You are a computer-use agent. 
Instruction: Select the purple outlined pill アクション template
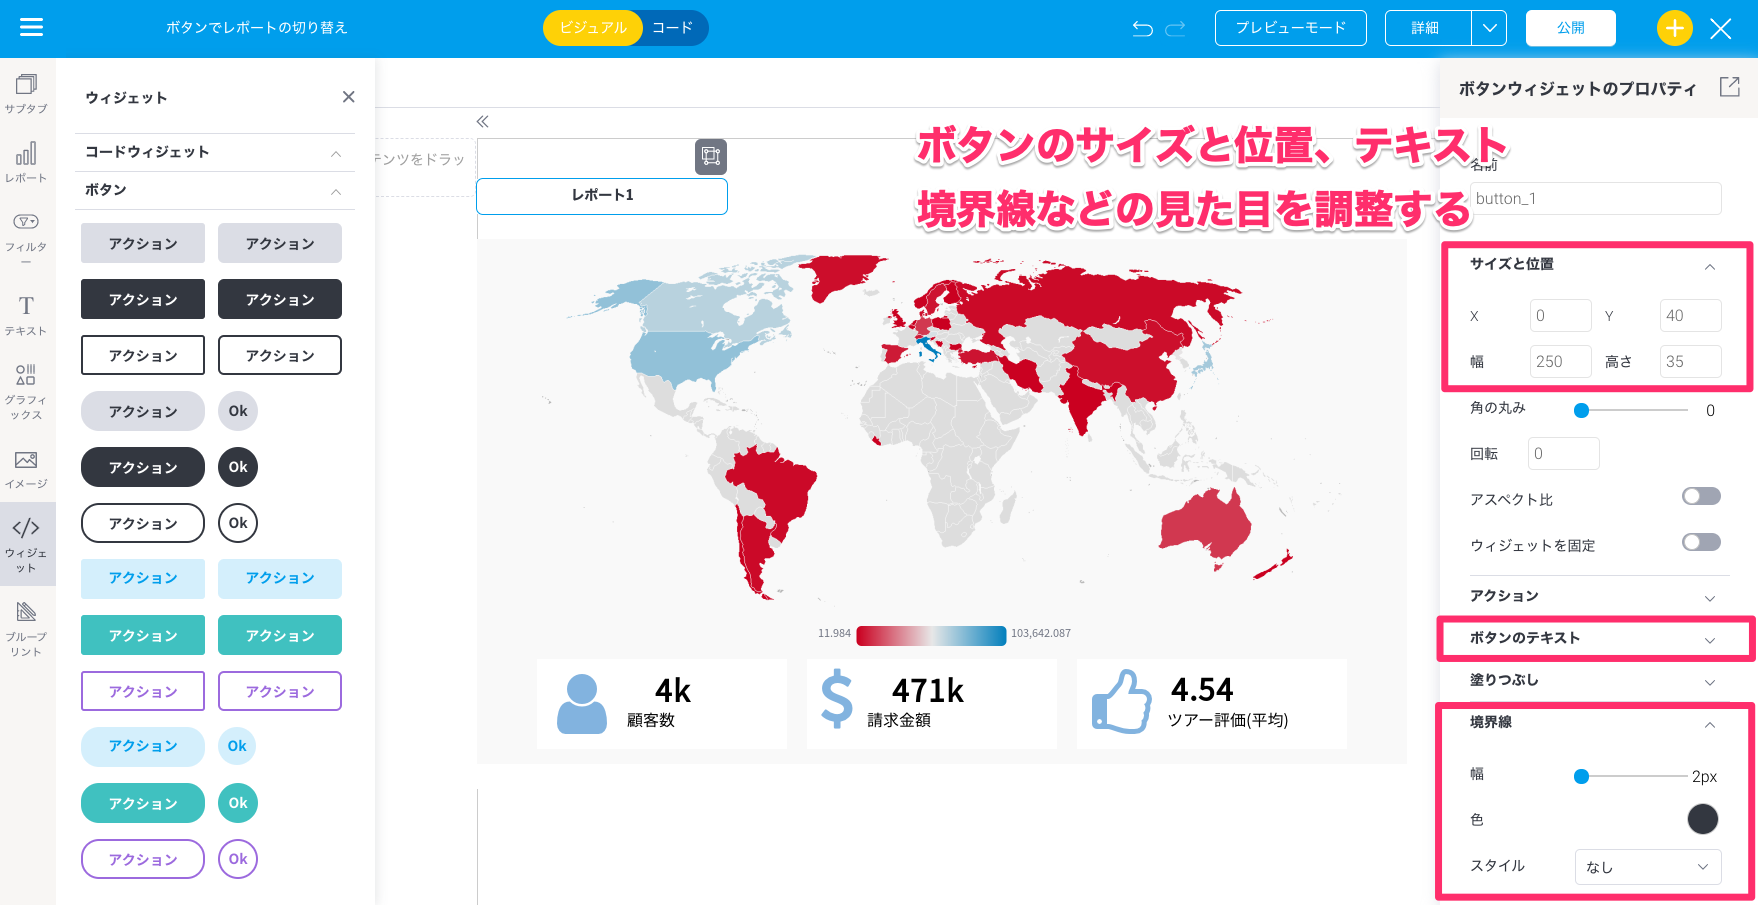tap(143, 859)
